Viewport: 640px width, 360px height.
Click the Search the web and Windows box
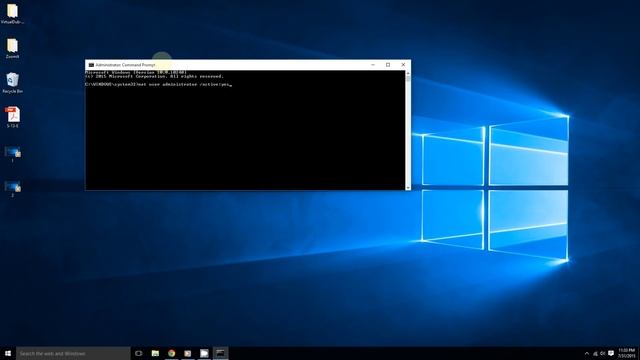point(73,353)
